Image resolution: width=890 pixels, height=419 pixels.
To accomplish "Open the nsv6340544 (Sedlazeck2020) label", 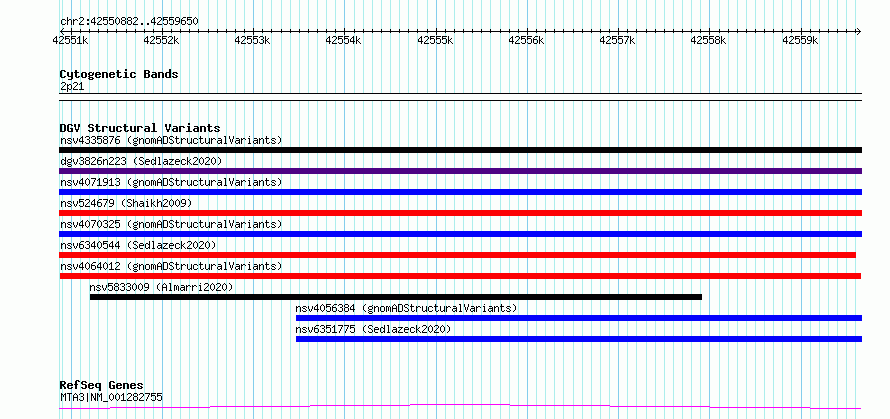I will tap(138, 245).
